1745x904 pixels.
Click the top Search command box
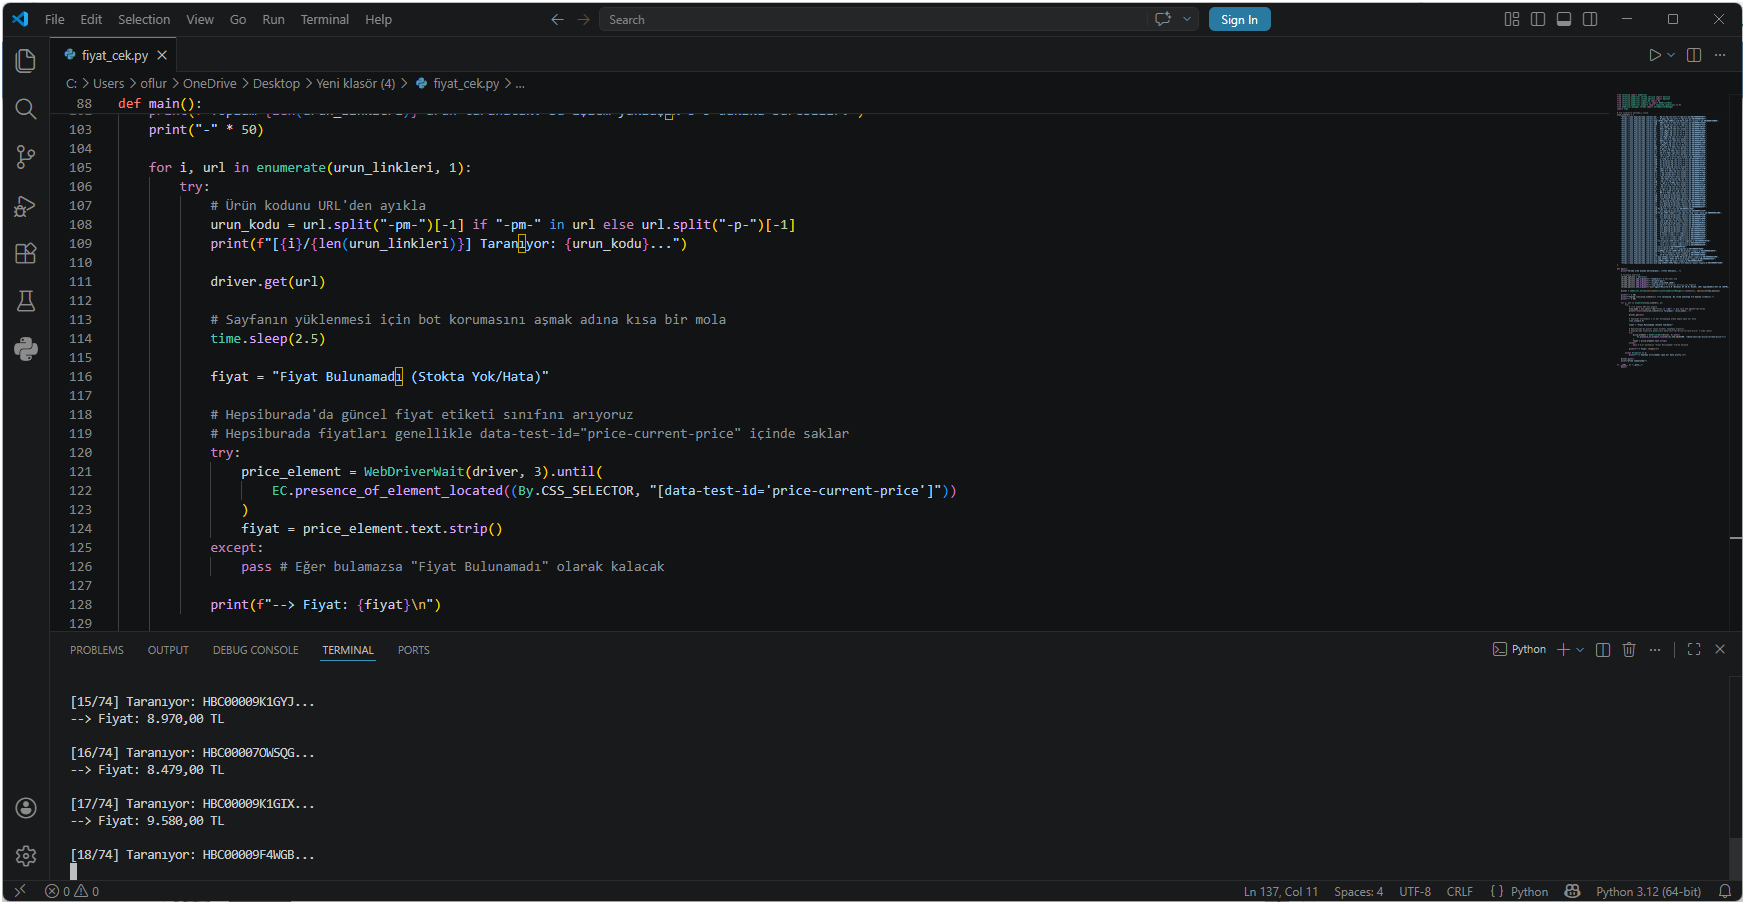coord(870,19)
